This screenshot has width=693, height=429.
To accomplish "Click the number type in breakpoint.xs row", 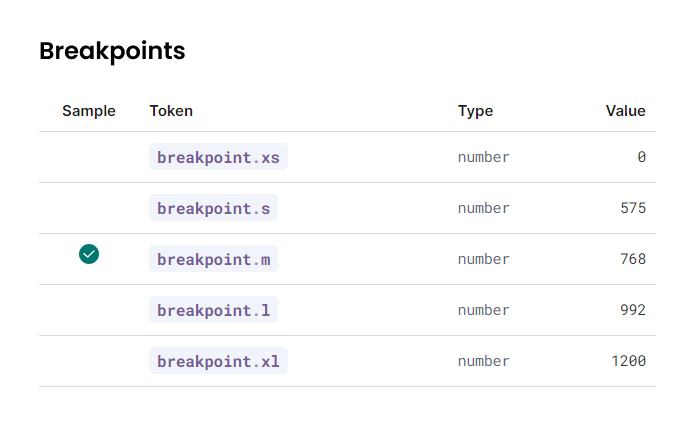I will tap(484, 157).
